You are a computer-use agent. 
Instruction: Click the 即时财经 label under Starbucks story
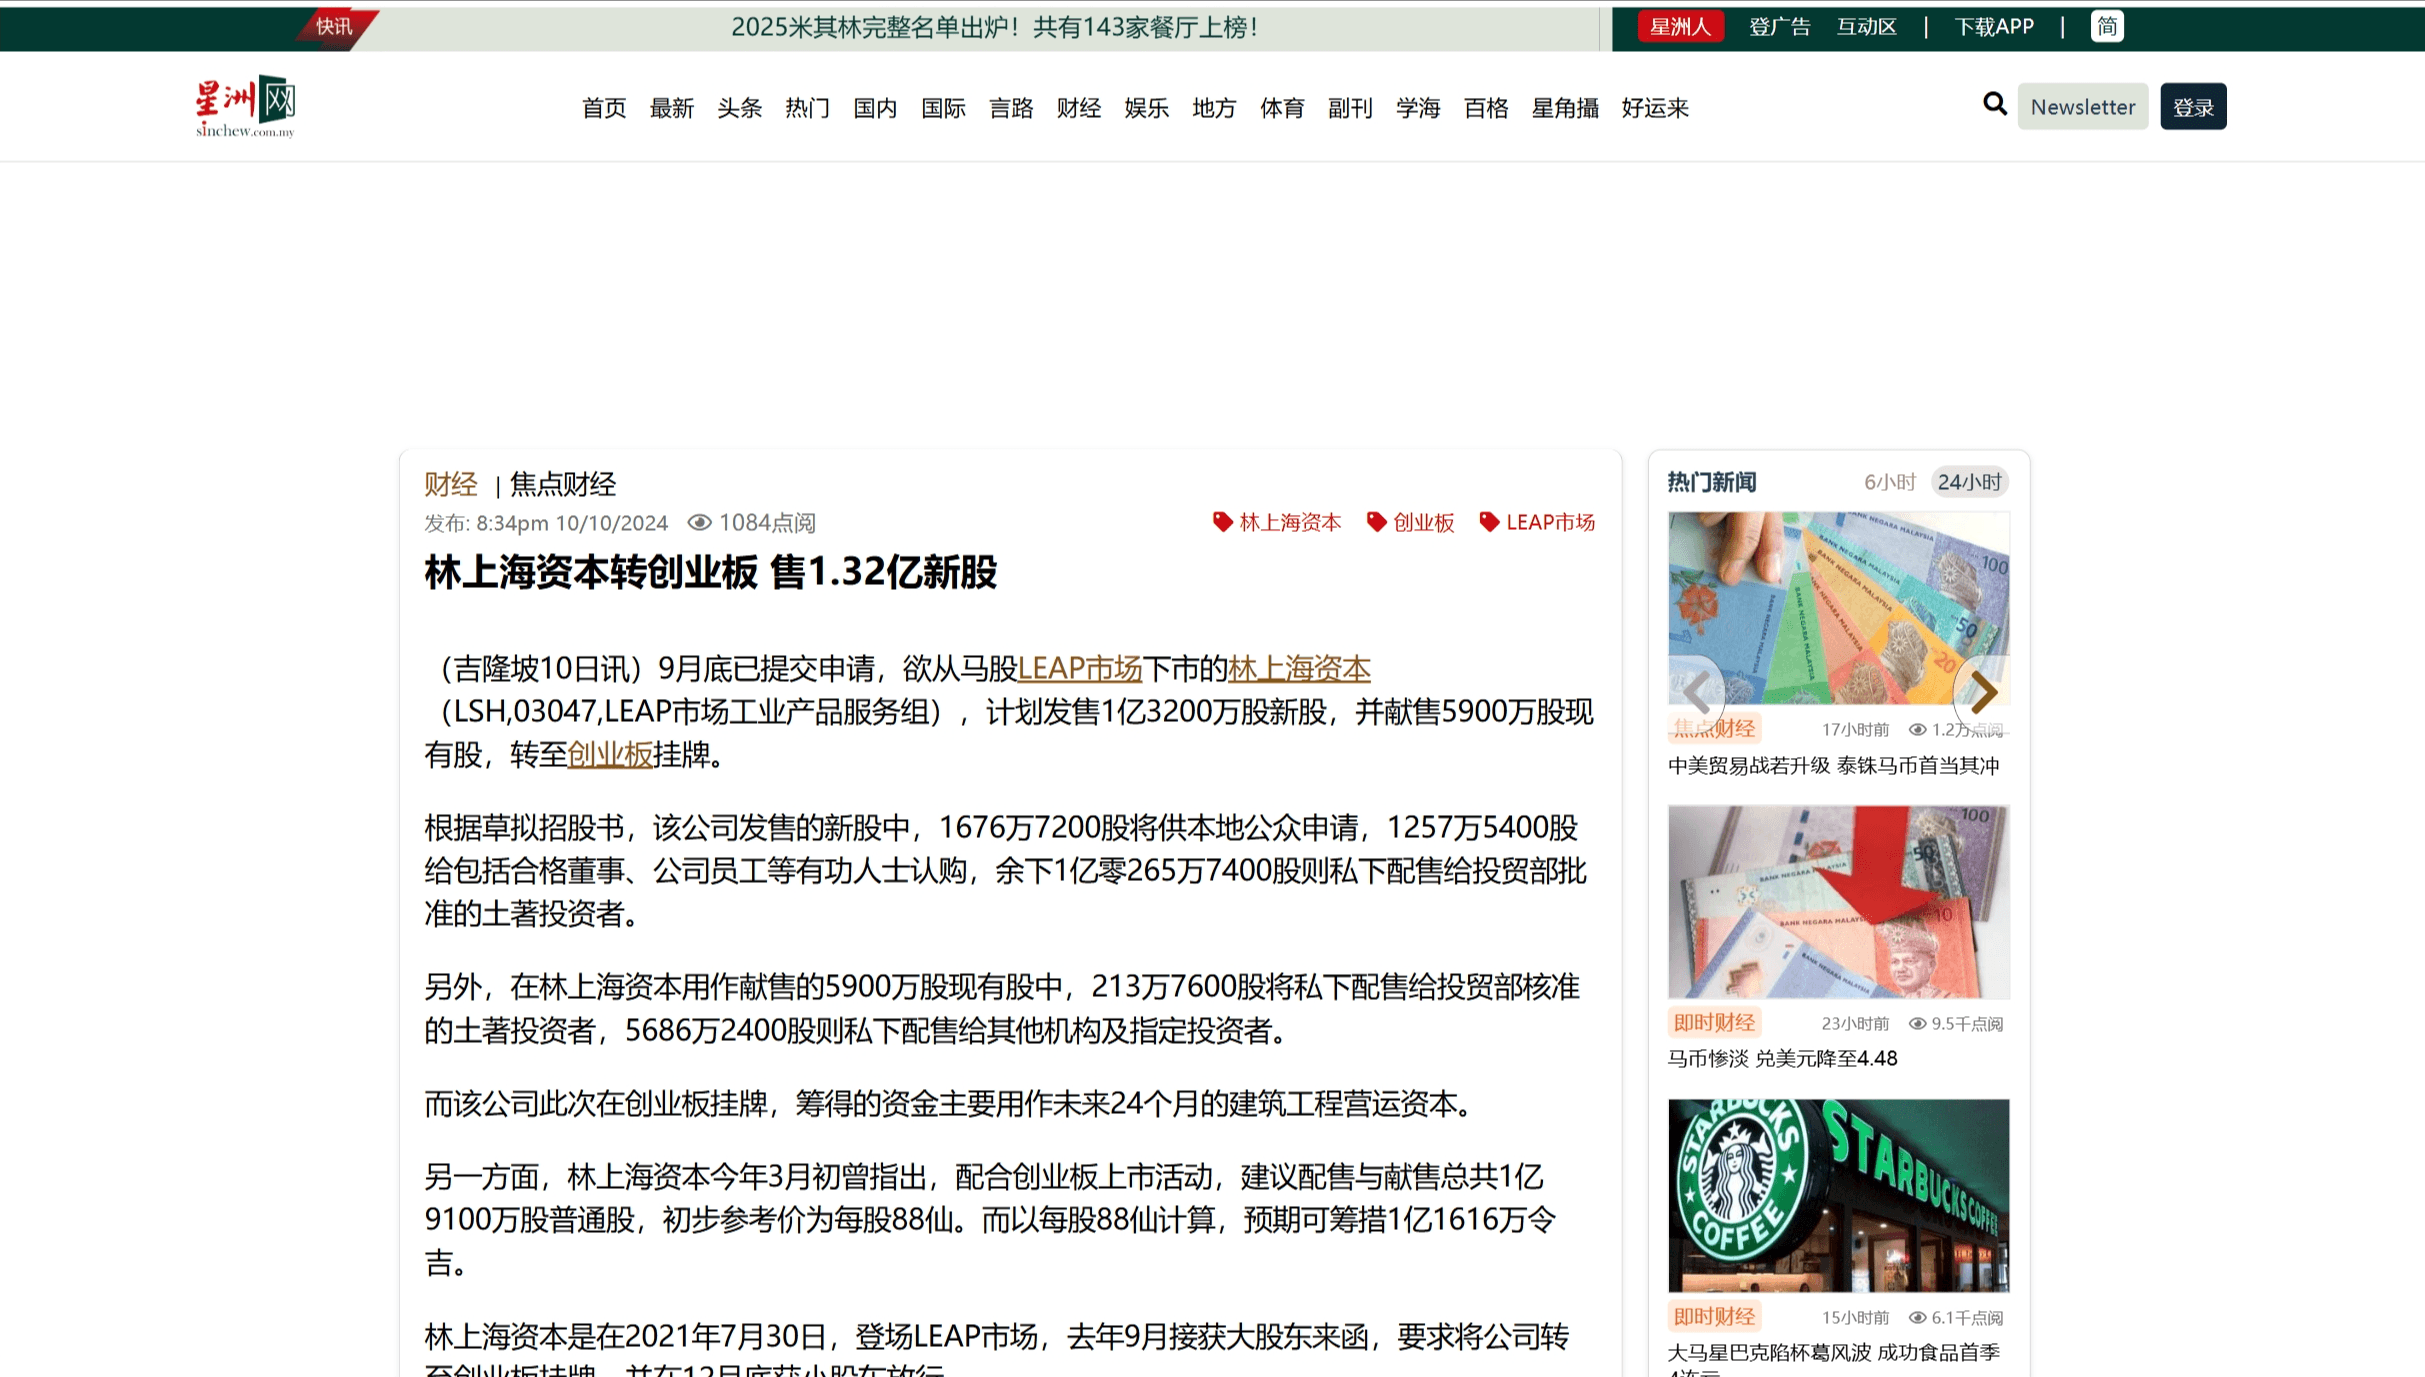click(x=1714, y=1316)
